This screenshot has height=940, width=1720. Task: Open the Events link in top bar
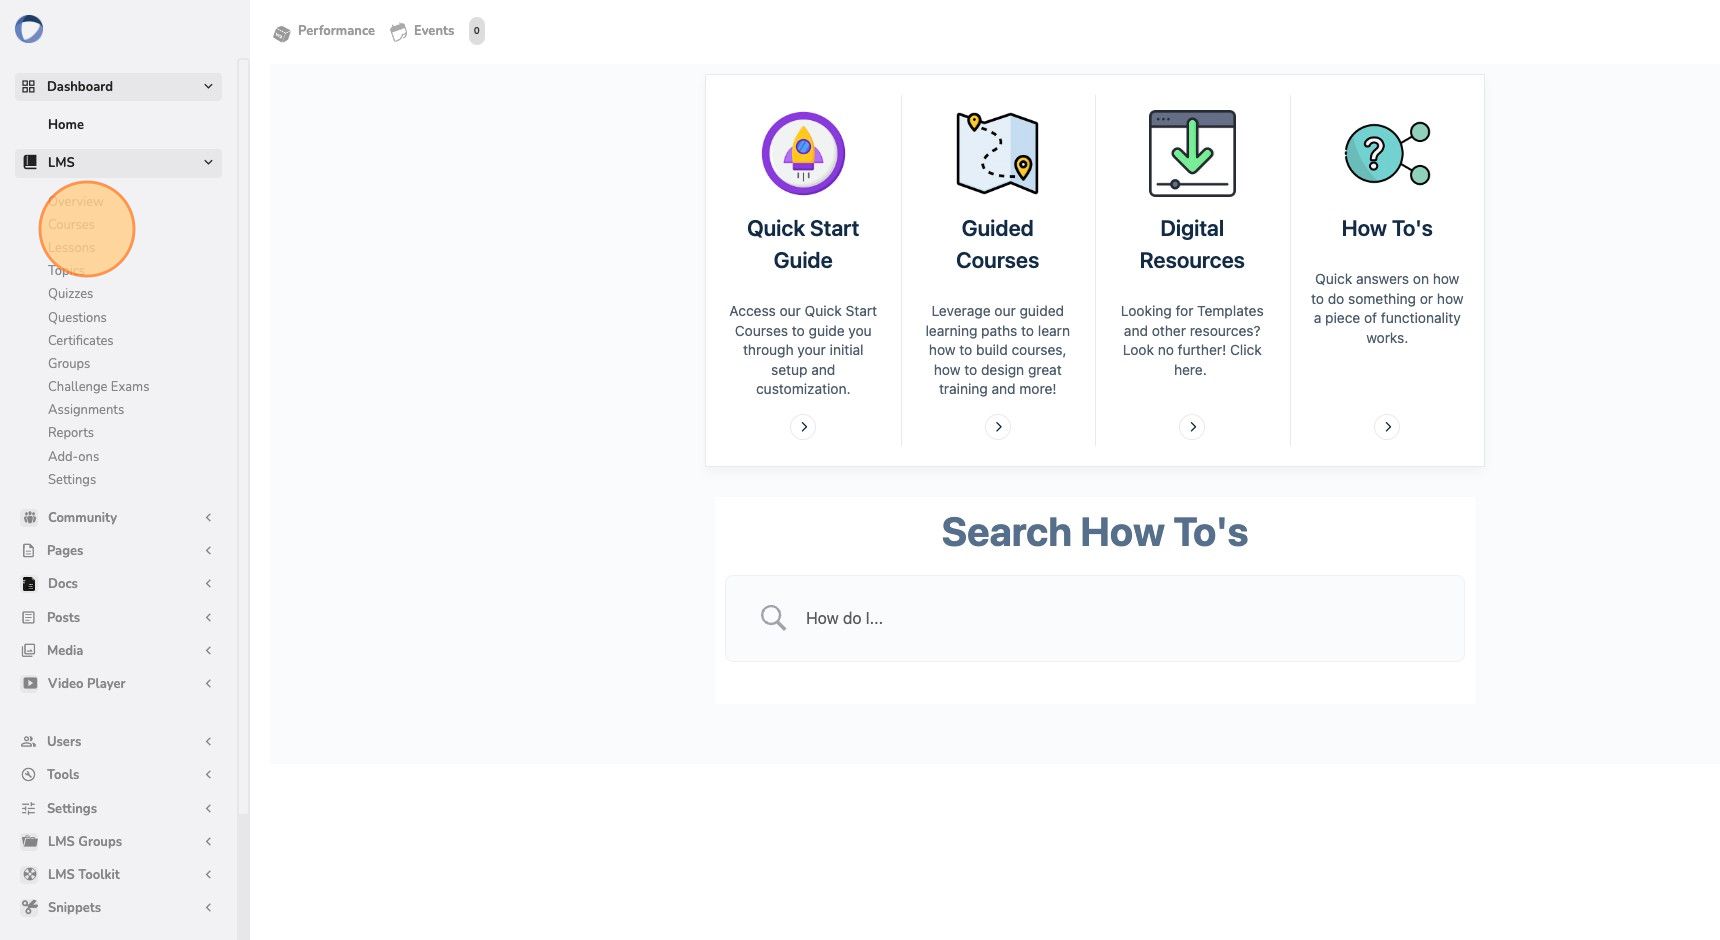434,31
